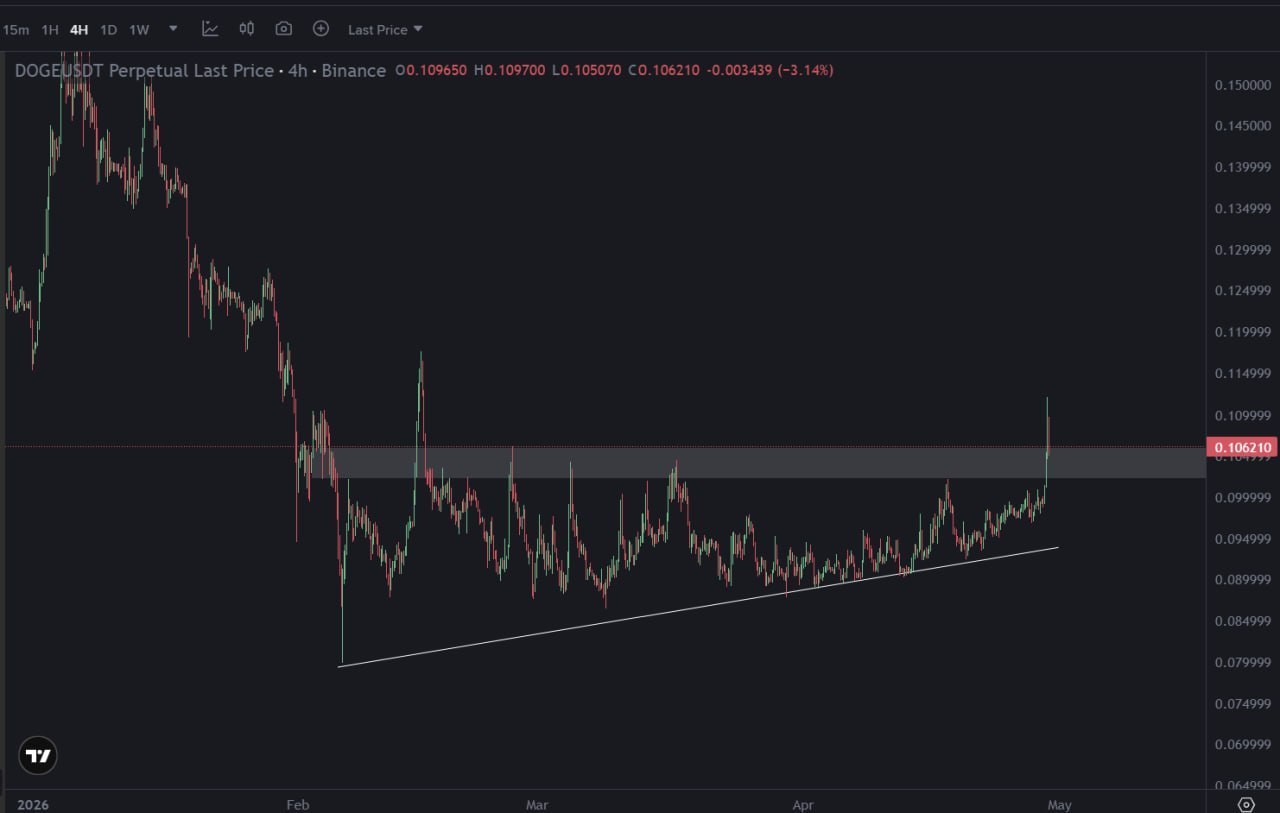Click the plus icon to add a symbol

click(321, 29)
